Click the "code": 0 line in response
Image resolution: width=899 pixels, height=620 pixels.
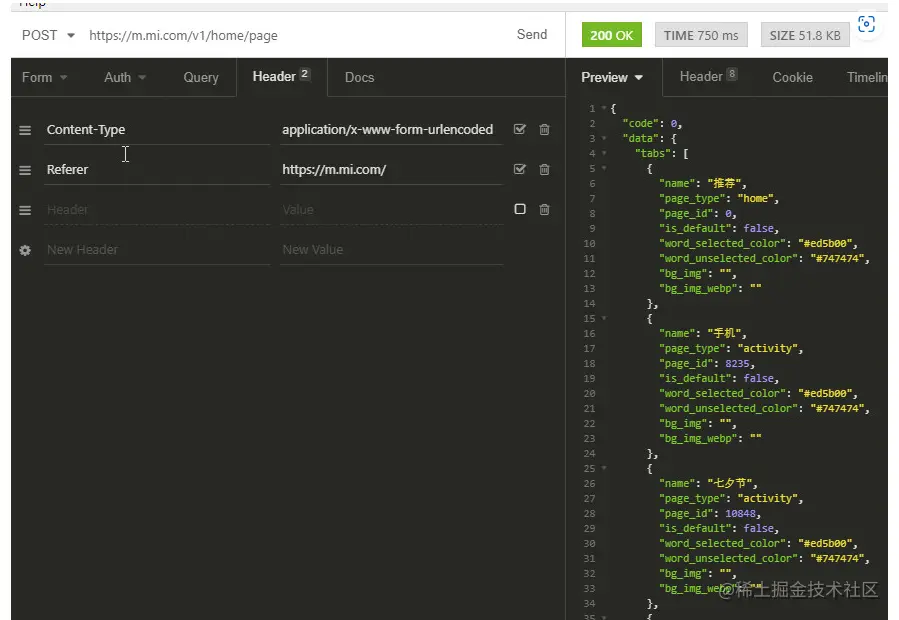(x=652, y=123)
